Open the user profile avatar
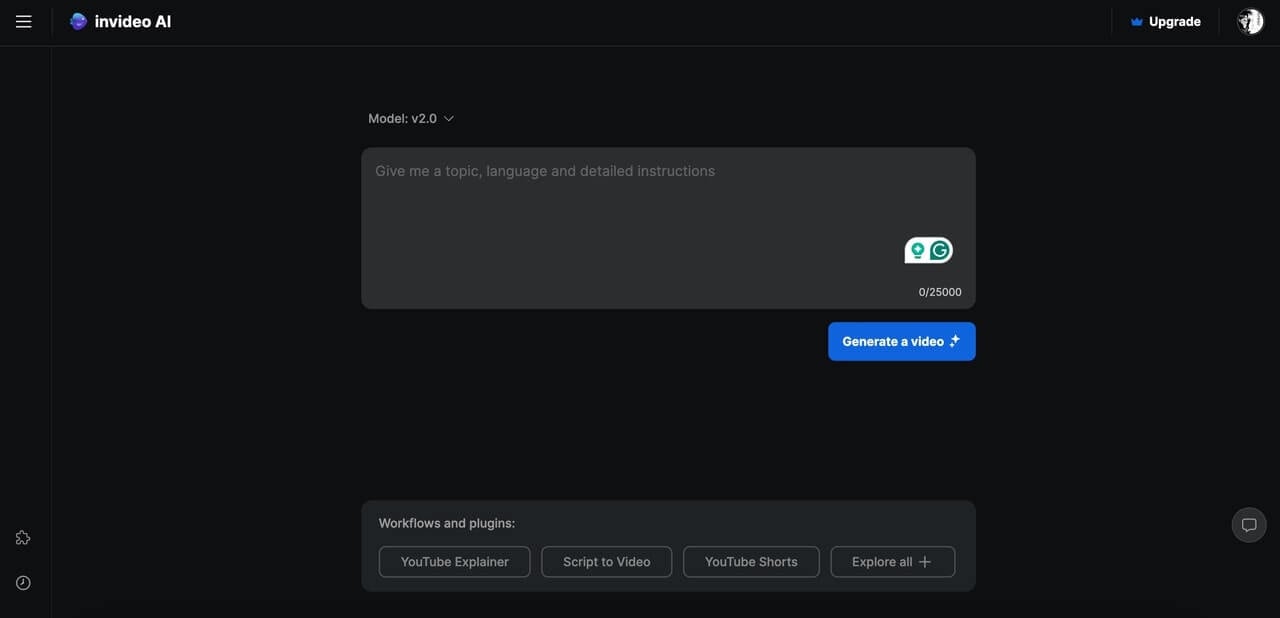 [1250, 21]
